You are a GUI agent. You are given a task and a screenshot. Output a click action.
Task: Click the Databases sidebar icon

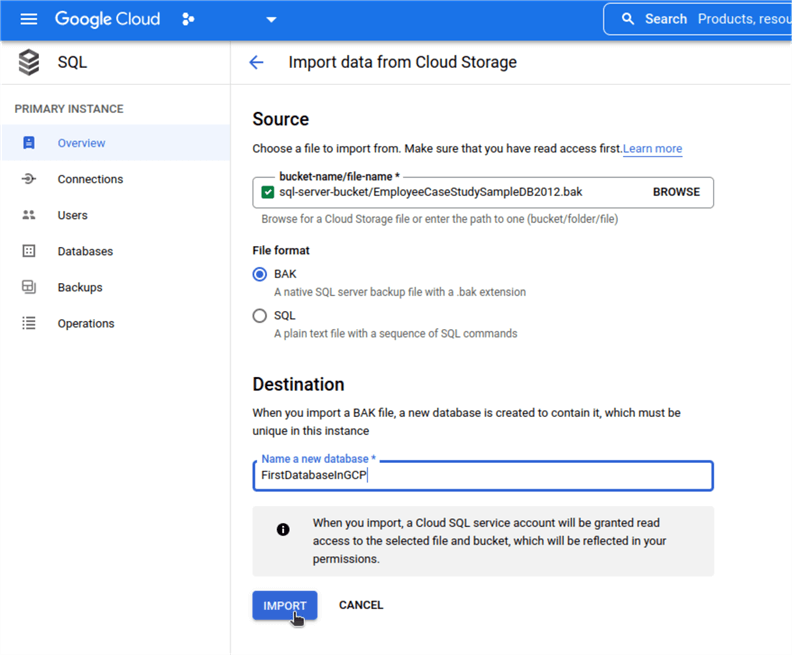(29, 251)
